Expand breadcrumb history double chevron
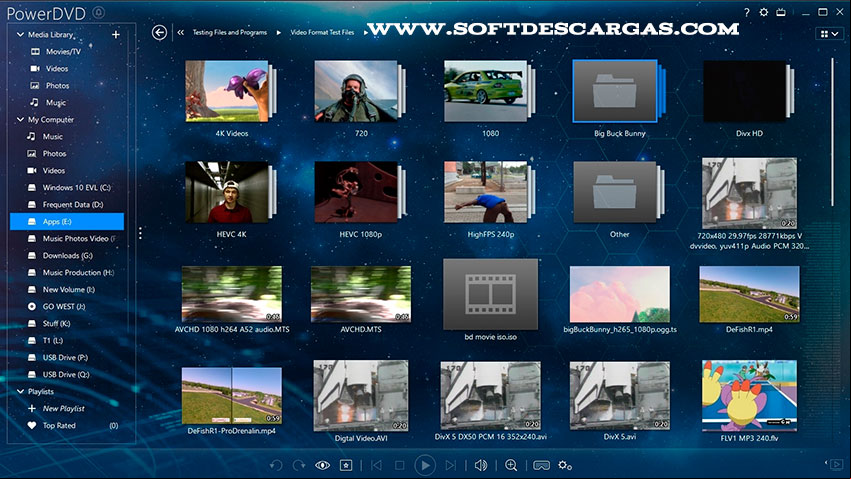Viewport: 851px width, 479px height. pos(181,33)
